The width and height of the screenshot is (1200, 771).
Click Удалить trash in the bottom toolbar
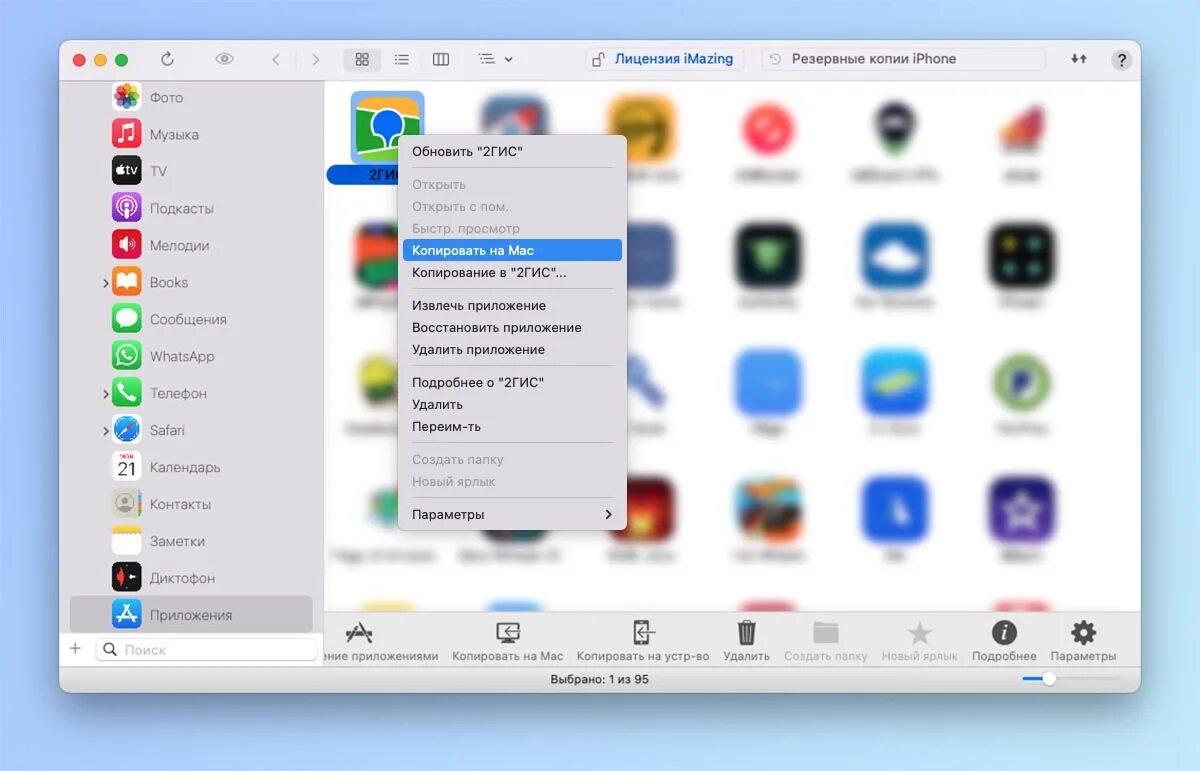tap(746, 641)
